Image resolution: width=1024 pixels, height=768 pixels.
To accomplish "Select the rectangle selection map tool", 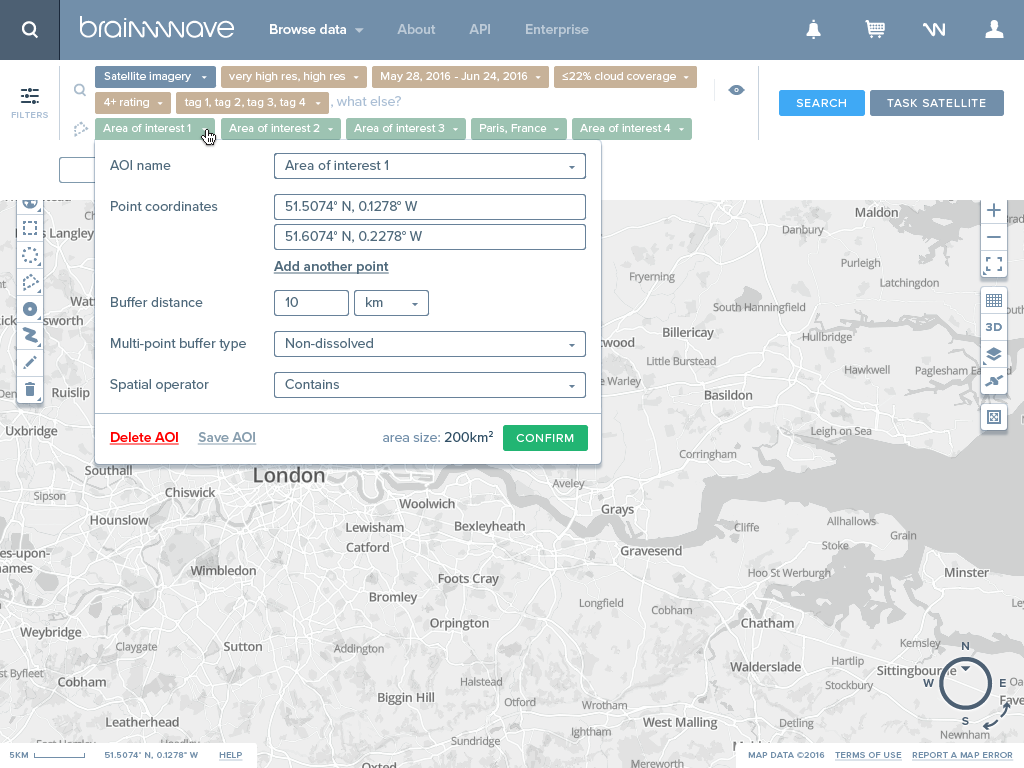I will 29,228.
